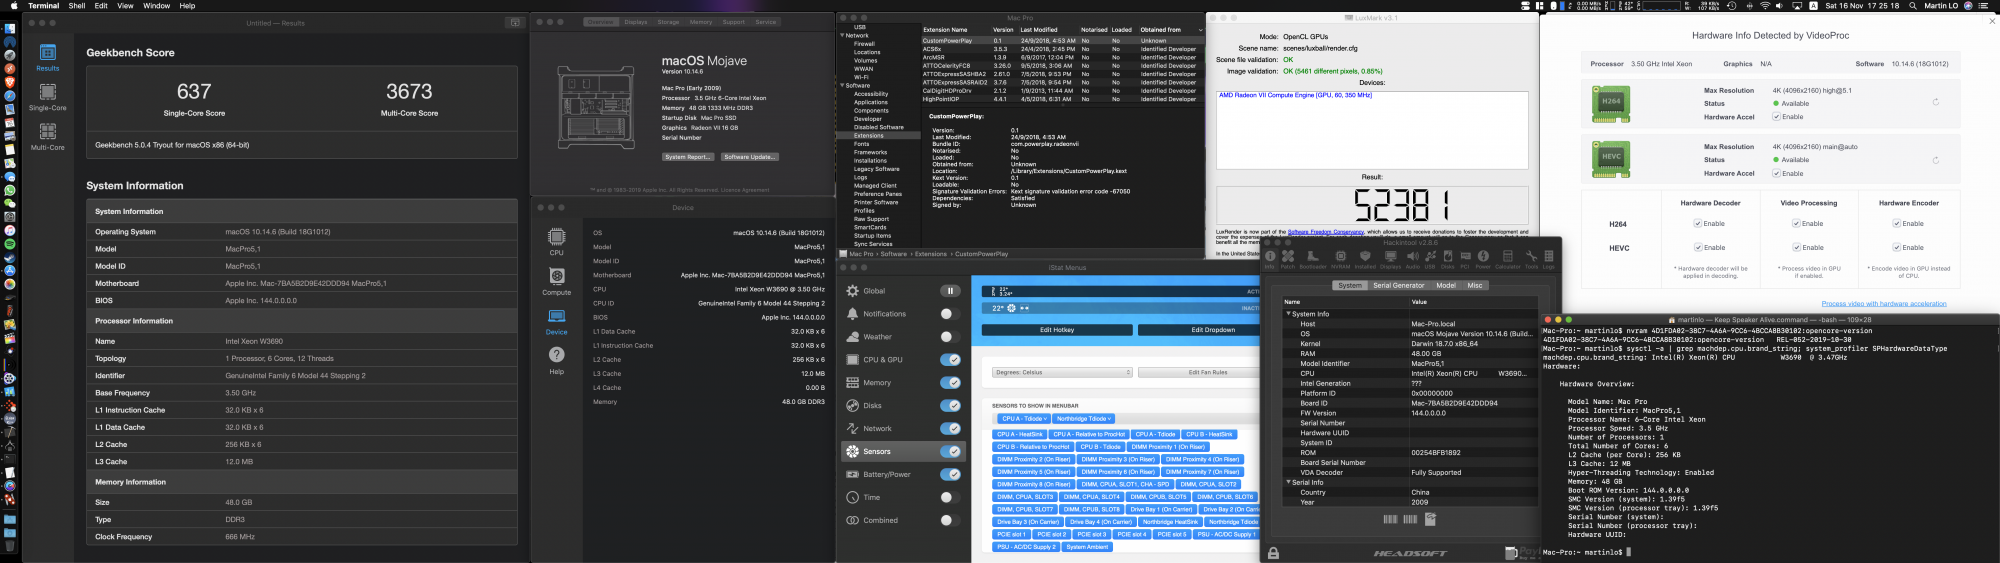Switch to Storage tab in About This Mac
Viewport: 2000px width, 563px height.
[x=668, y=22]
